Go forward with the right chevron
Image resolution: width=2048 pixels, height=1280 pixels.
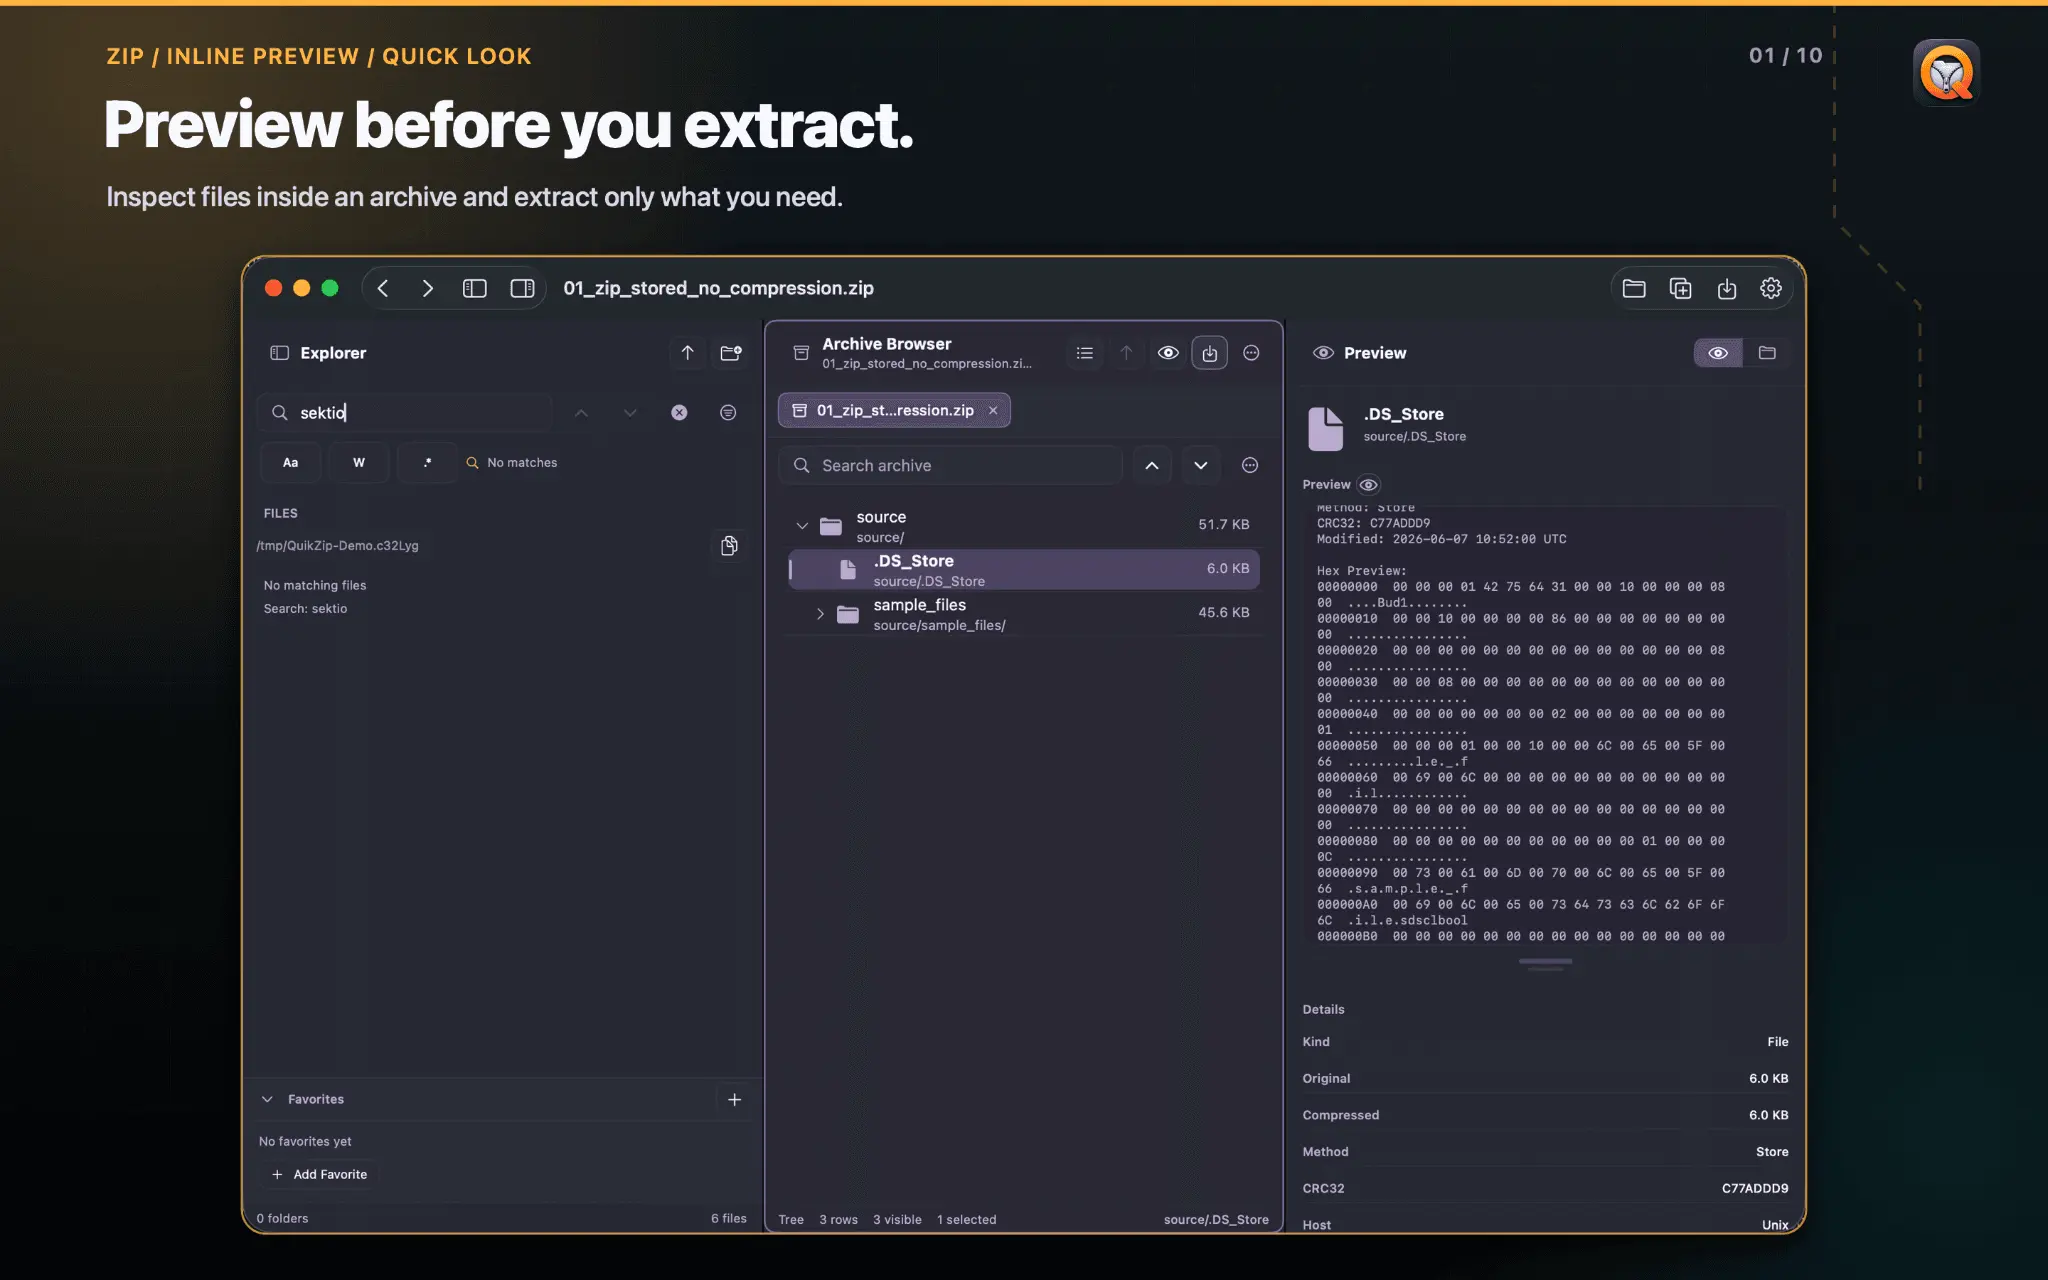[x=428, y=288]
